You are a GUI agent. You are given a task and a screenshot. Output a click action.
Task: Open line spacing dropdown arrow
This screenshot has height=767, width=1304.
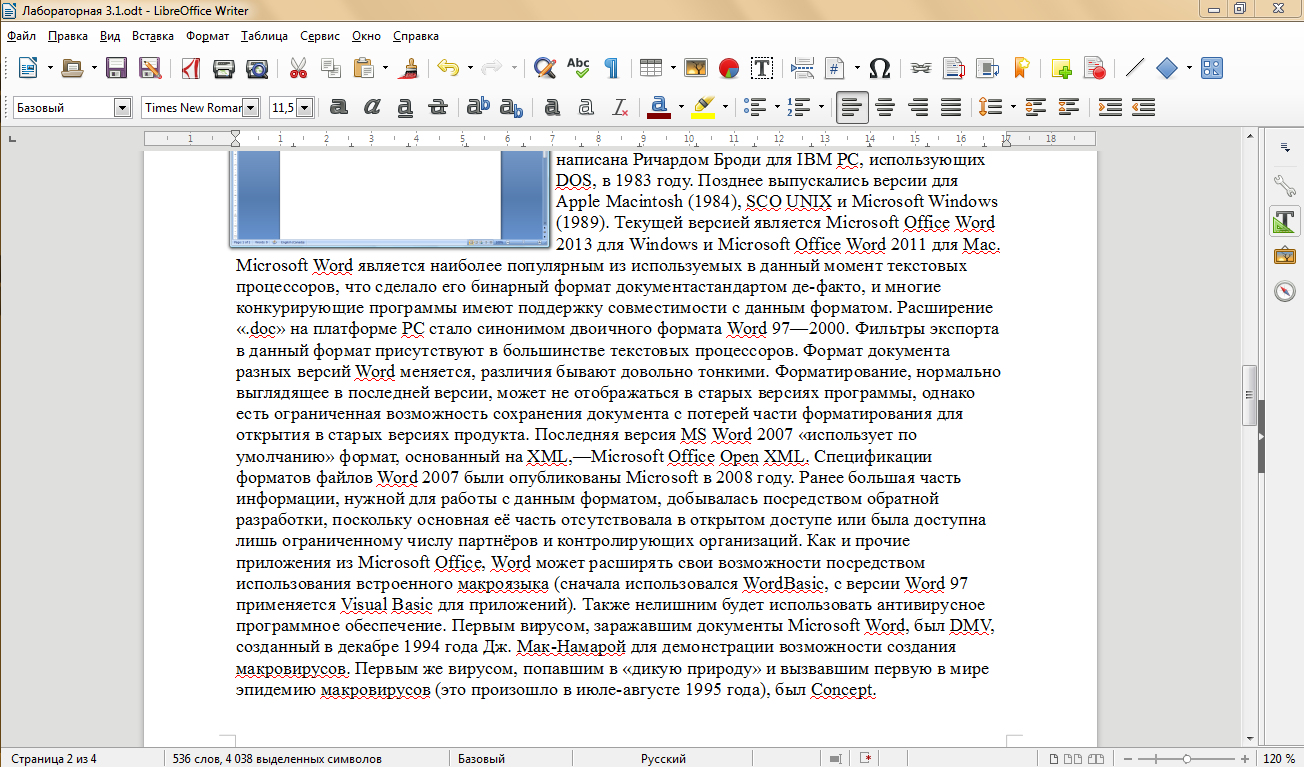point(1012,107)
